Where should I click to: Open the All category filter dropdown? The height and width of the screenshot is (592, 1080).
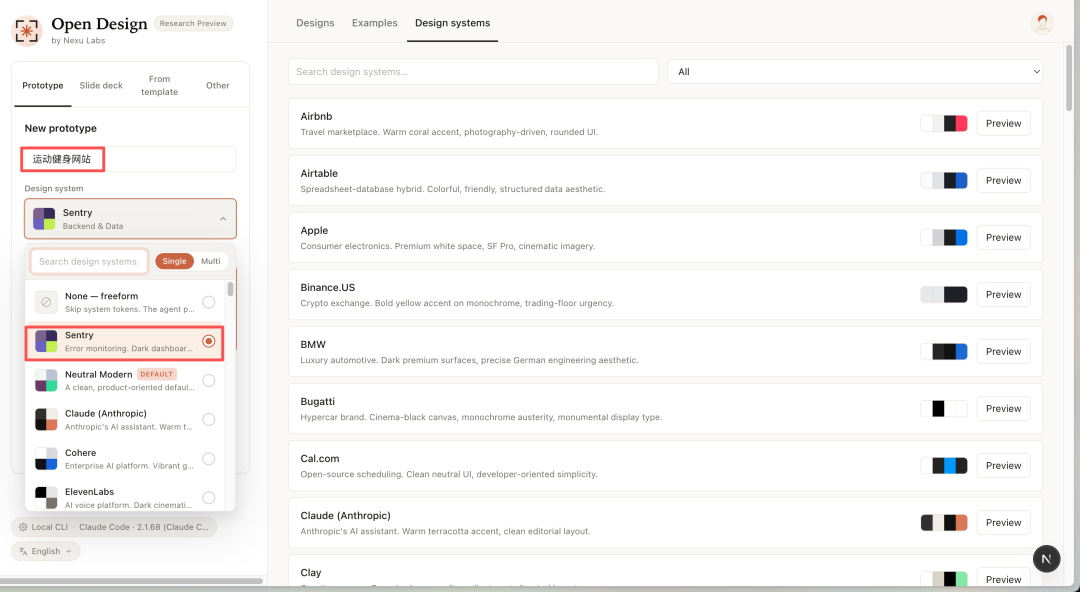coord(855,72)
